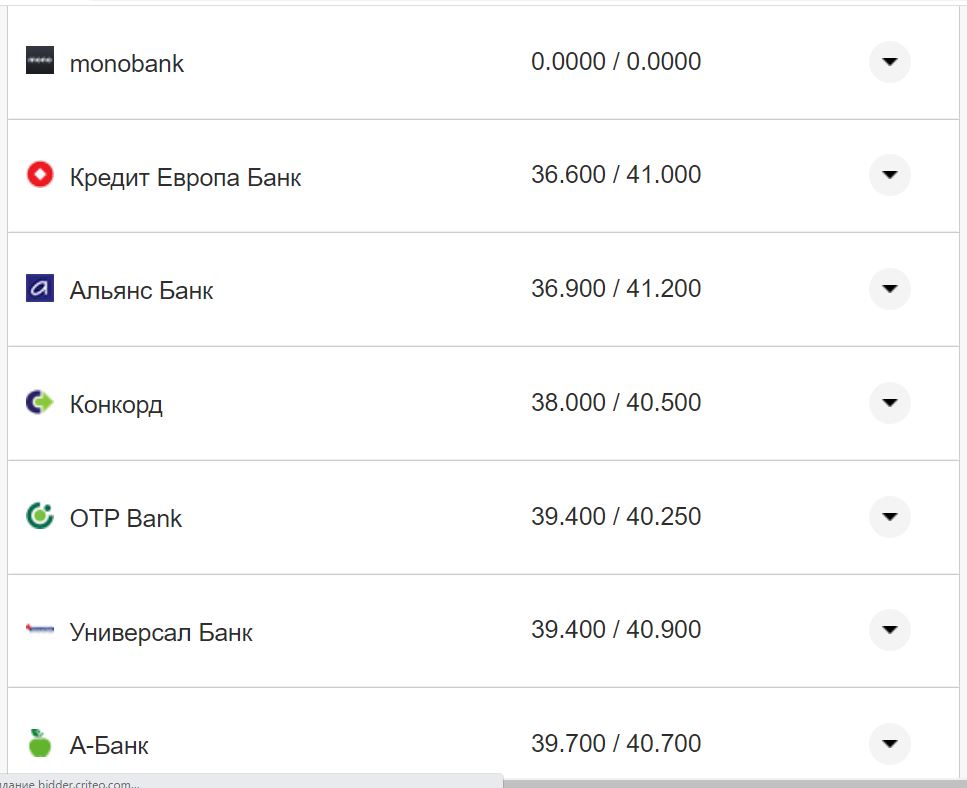Expand the monobank rate details
The height and width of the screenshot is (788, 967).
pos(889,62)
